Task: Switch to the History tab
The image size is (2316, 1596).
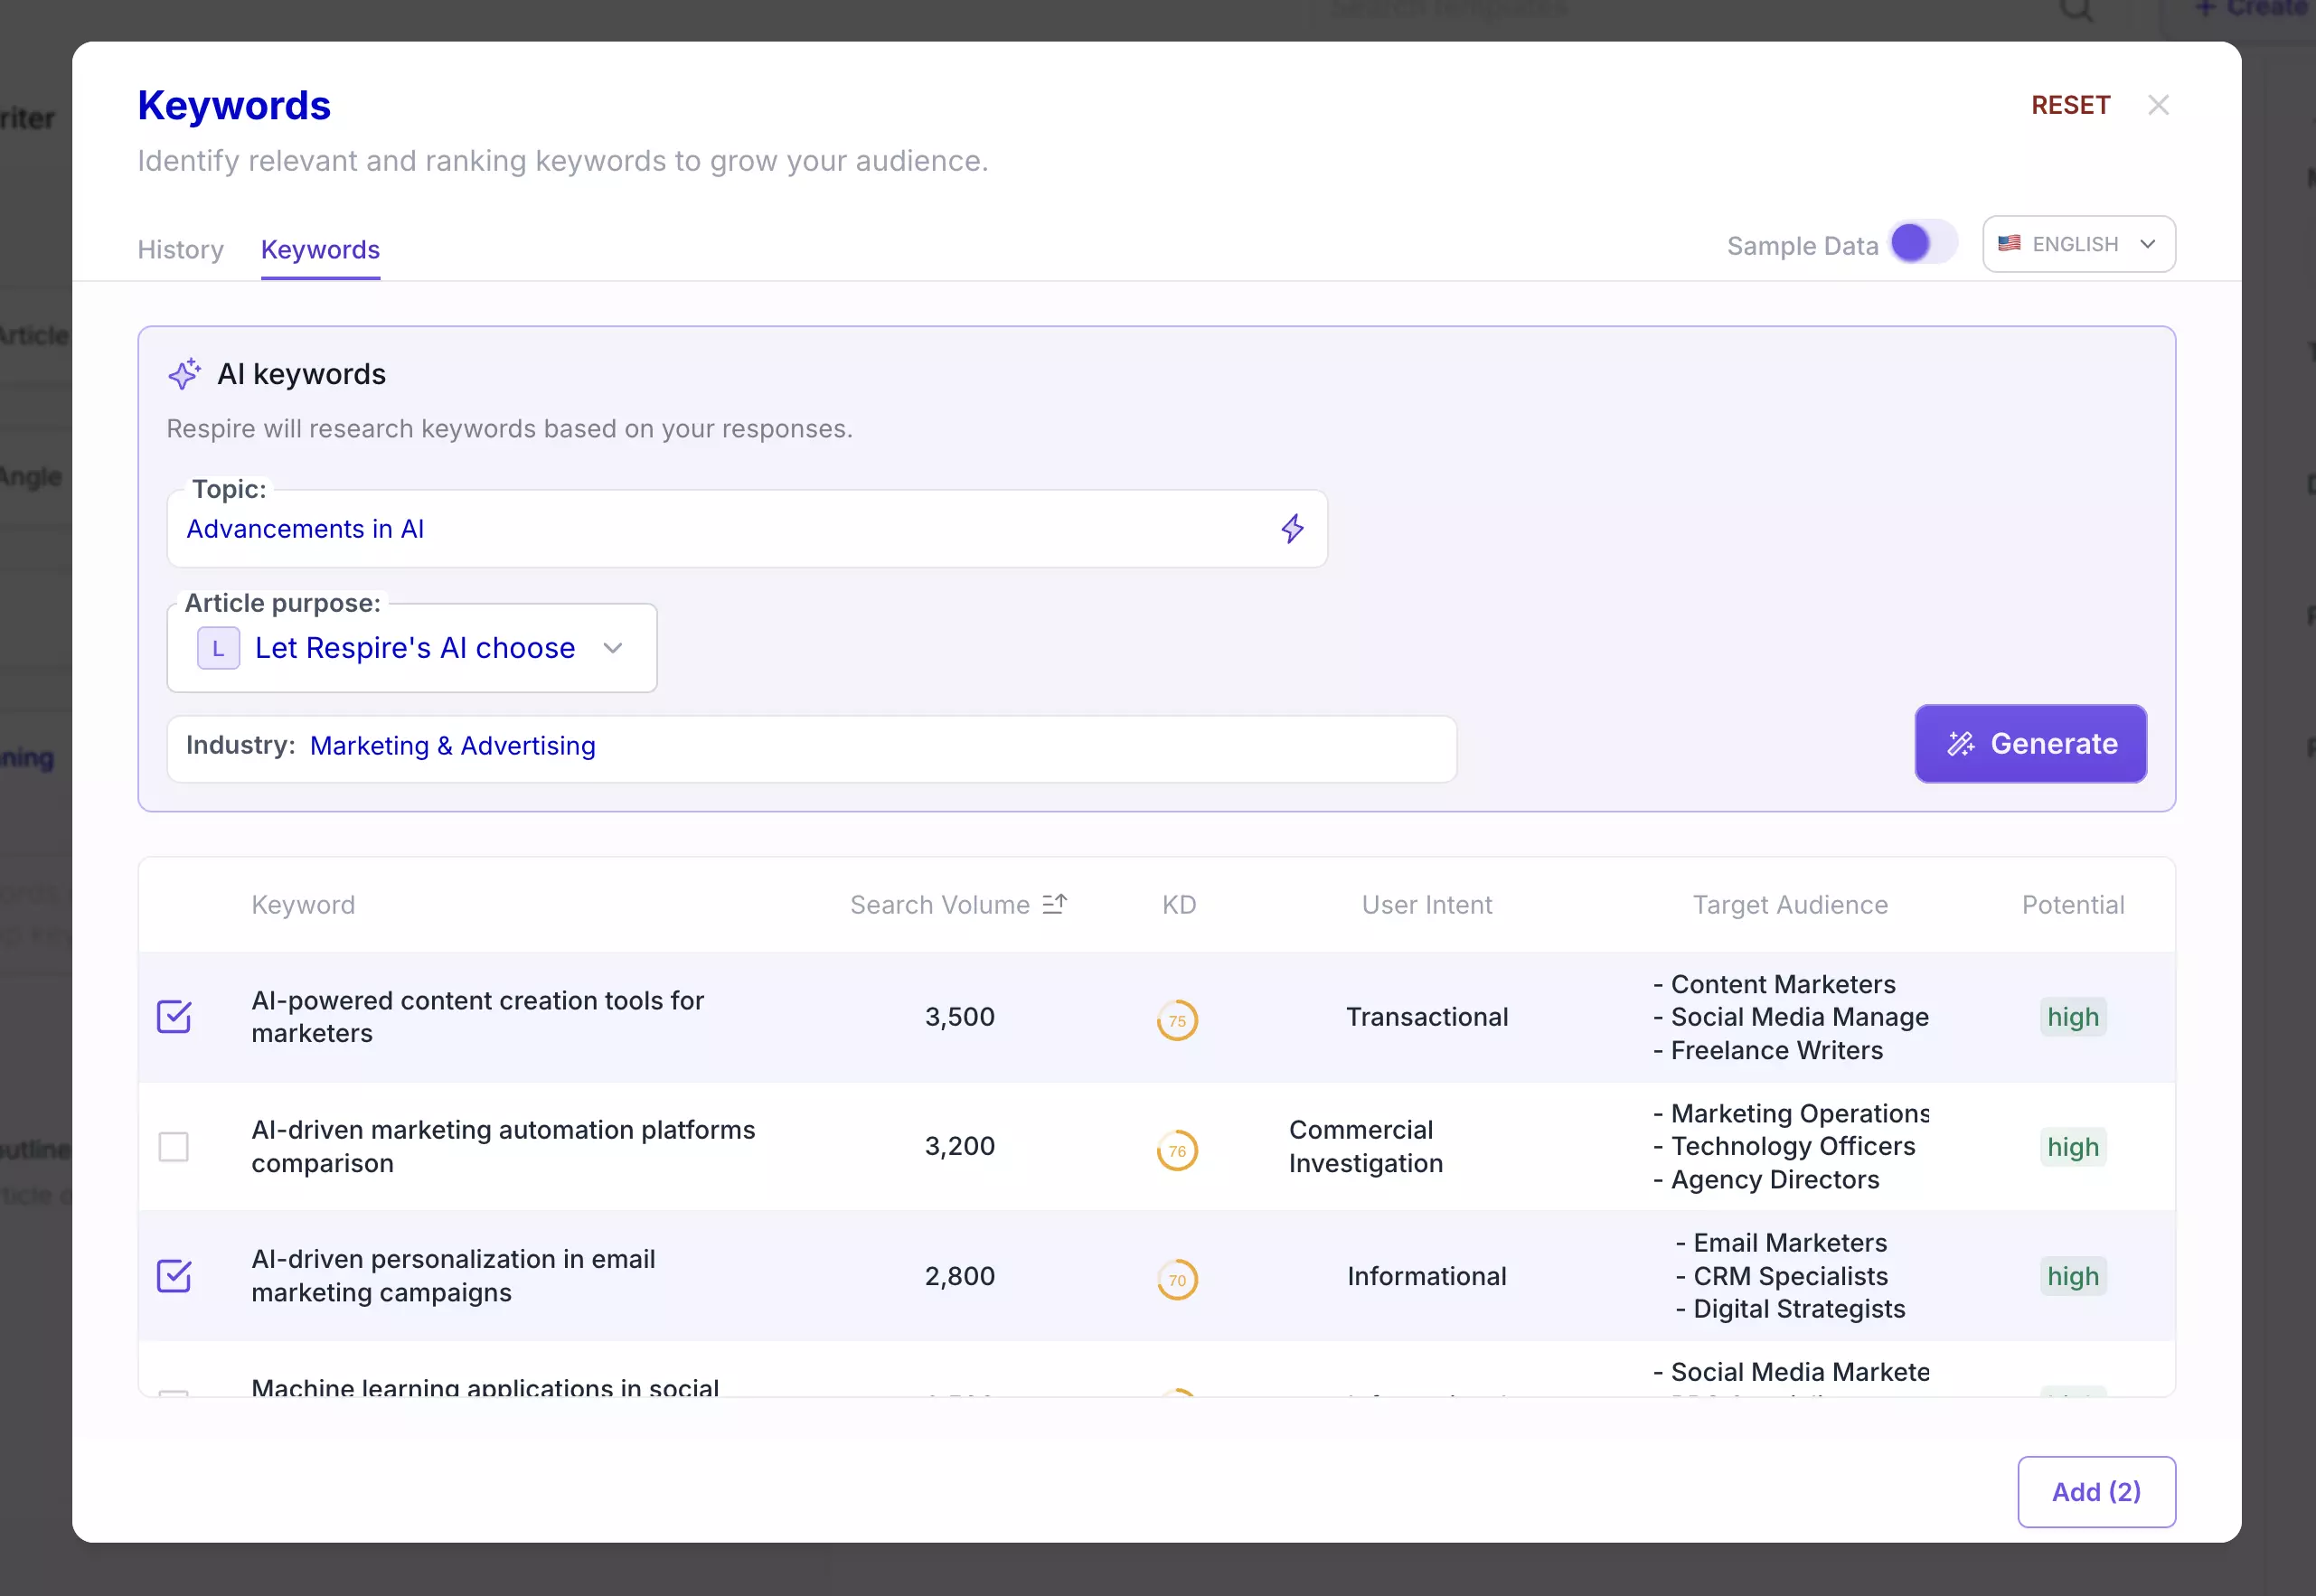Action: [180, 249]
